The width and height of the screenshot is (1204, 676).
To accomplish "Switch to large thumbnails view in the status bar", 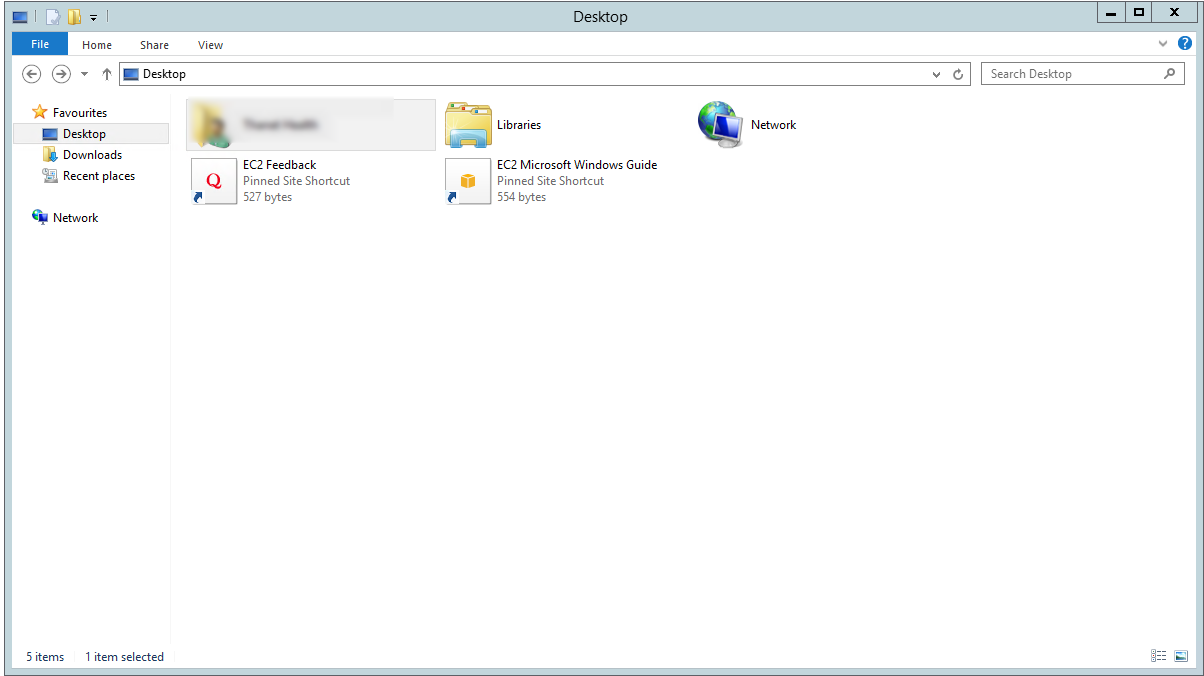I will coord(1181,656).
